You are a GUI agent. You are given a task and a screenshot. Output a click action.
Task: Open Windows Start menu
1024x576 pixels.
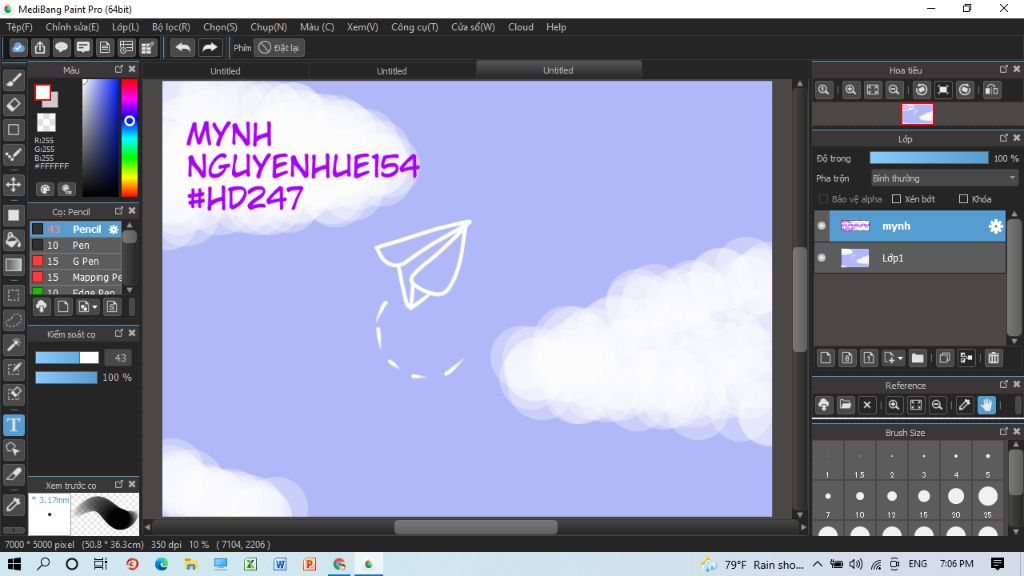point(14,564)
